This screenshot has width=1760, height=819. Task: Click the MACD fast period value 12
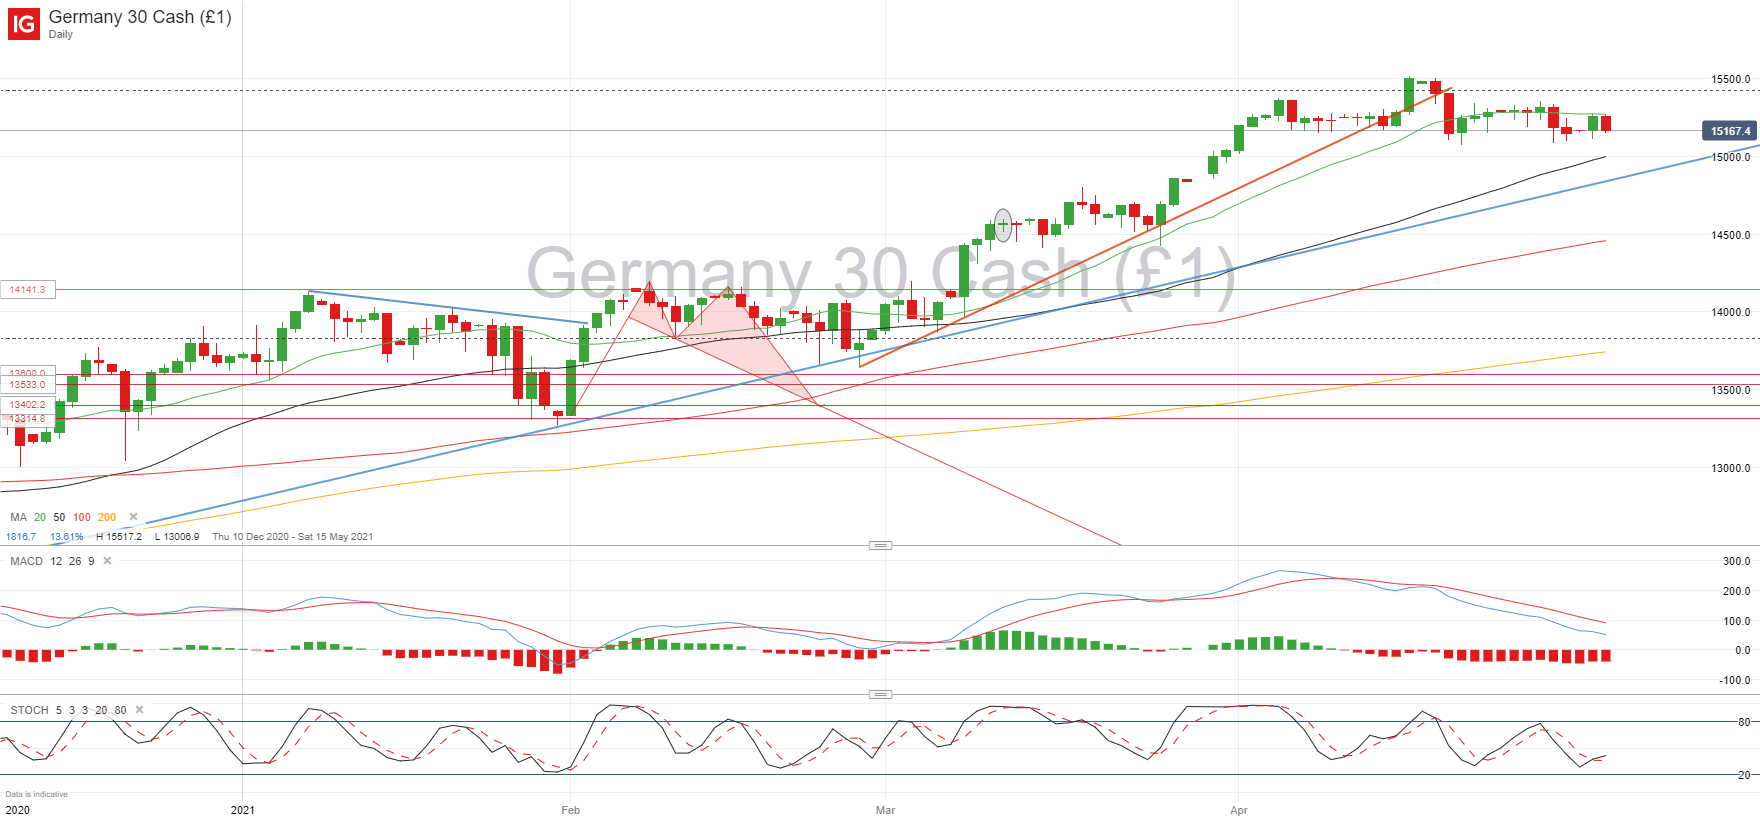click(56, 561)
